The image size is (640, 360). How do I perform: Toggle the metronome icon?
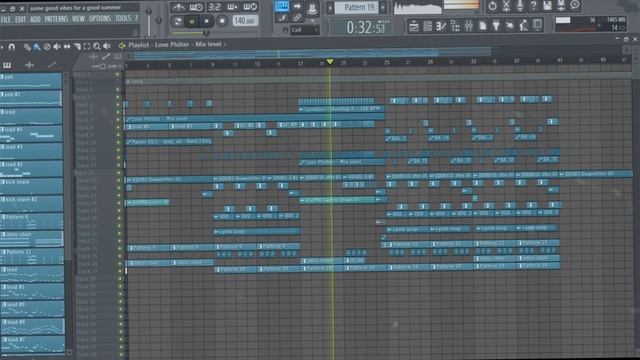click(178, 7)
